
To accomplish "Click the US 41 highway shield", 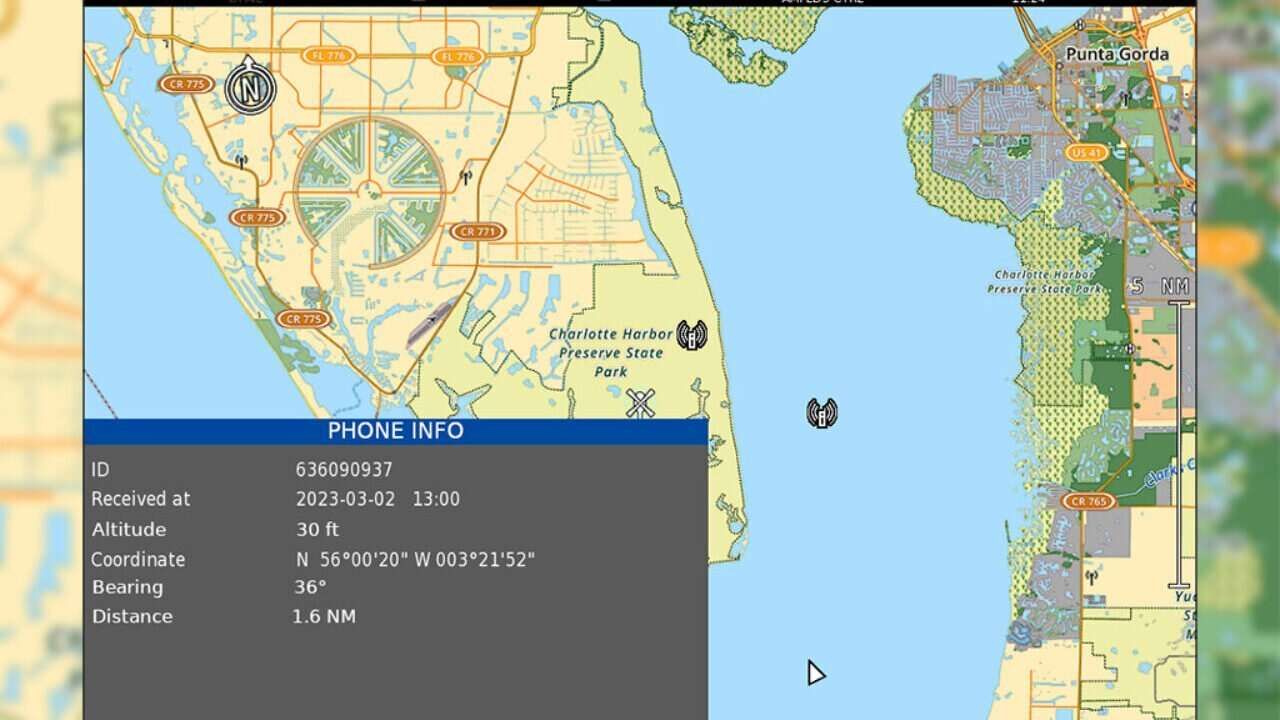I will (1085, 153).
